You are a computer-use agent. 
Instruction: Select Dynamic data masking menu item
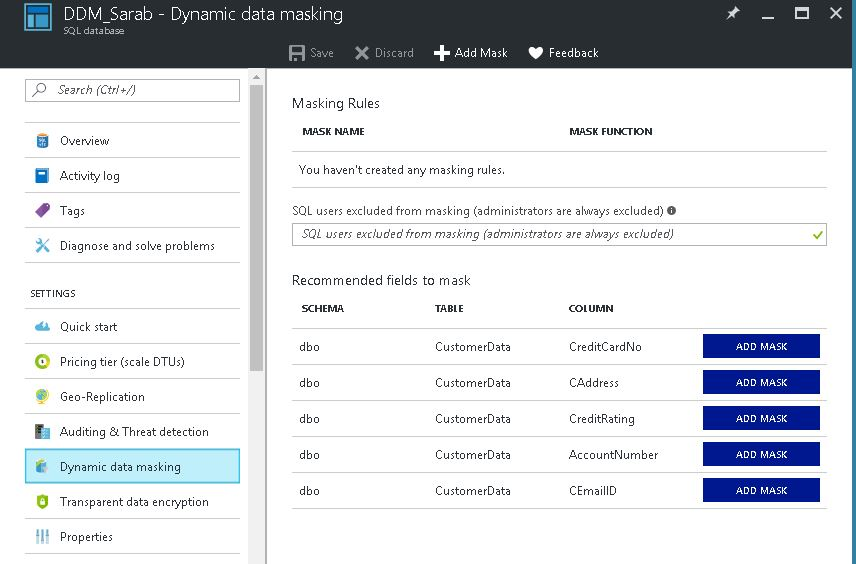[x=132, y=466]
